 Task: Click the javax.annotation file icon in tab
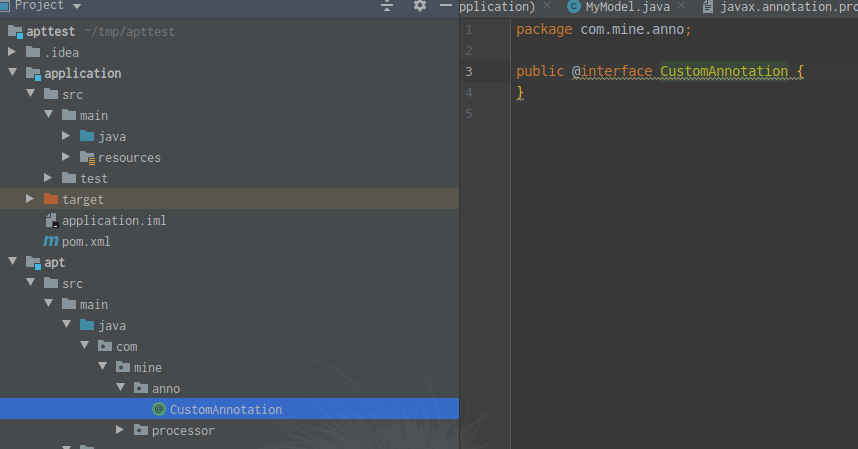708,7
